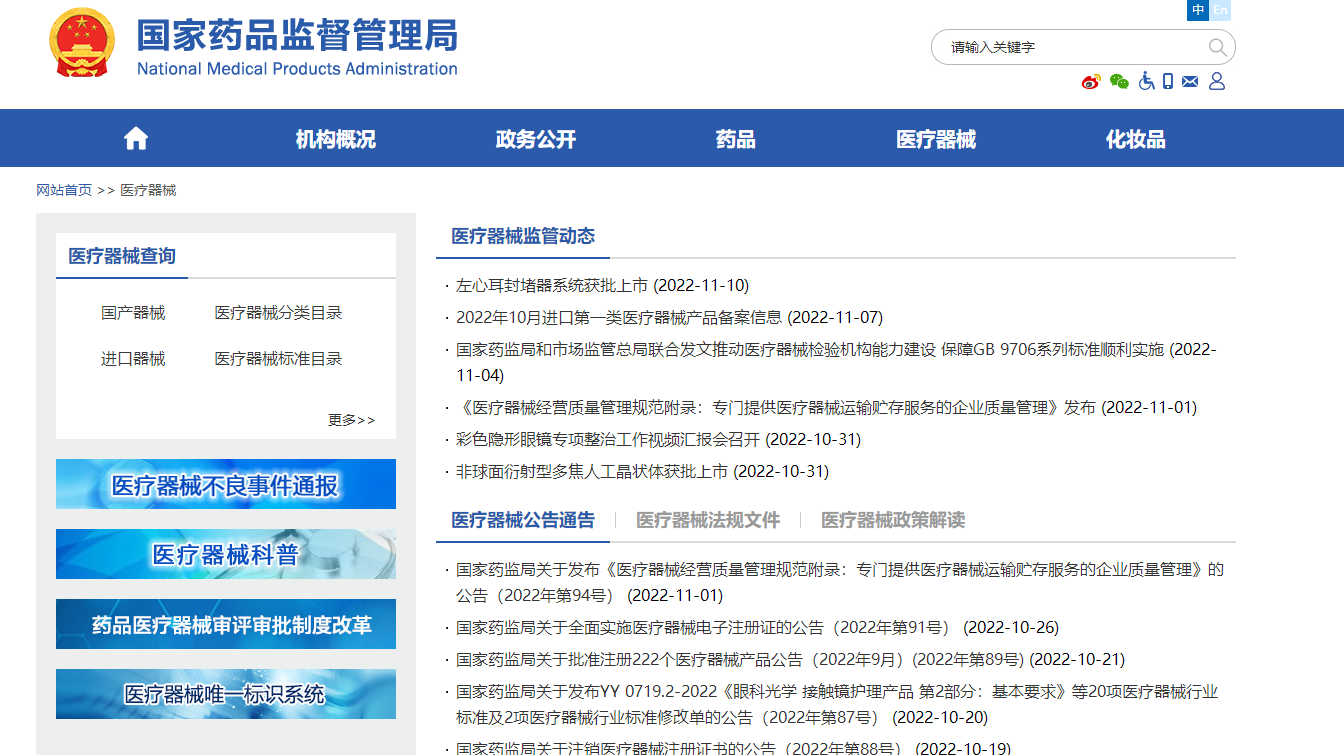Click the 医疗器械不良事件通报 banner
Image resolution: width=1344 pixels, height=755 pixels.
(226, 485)
